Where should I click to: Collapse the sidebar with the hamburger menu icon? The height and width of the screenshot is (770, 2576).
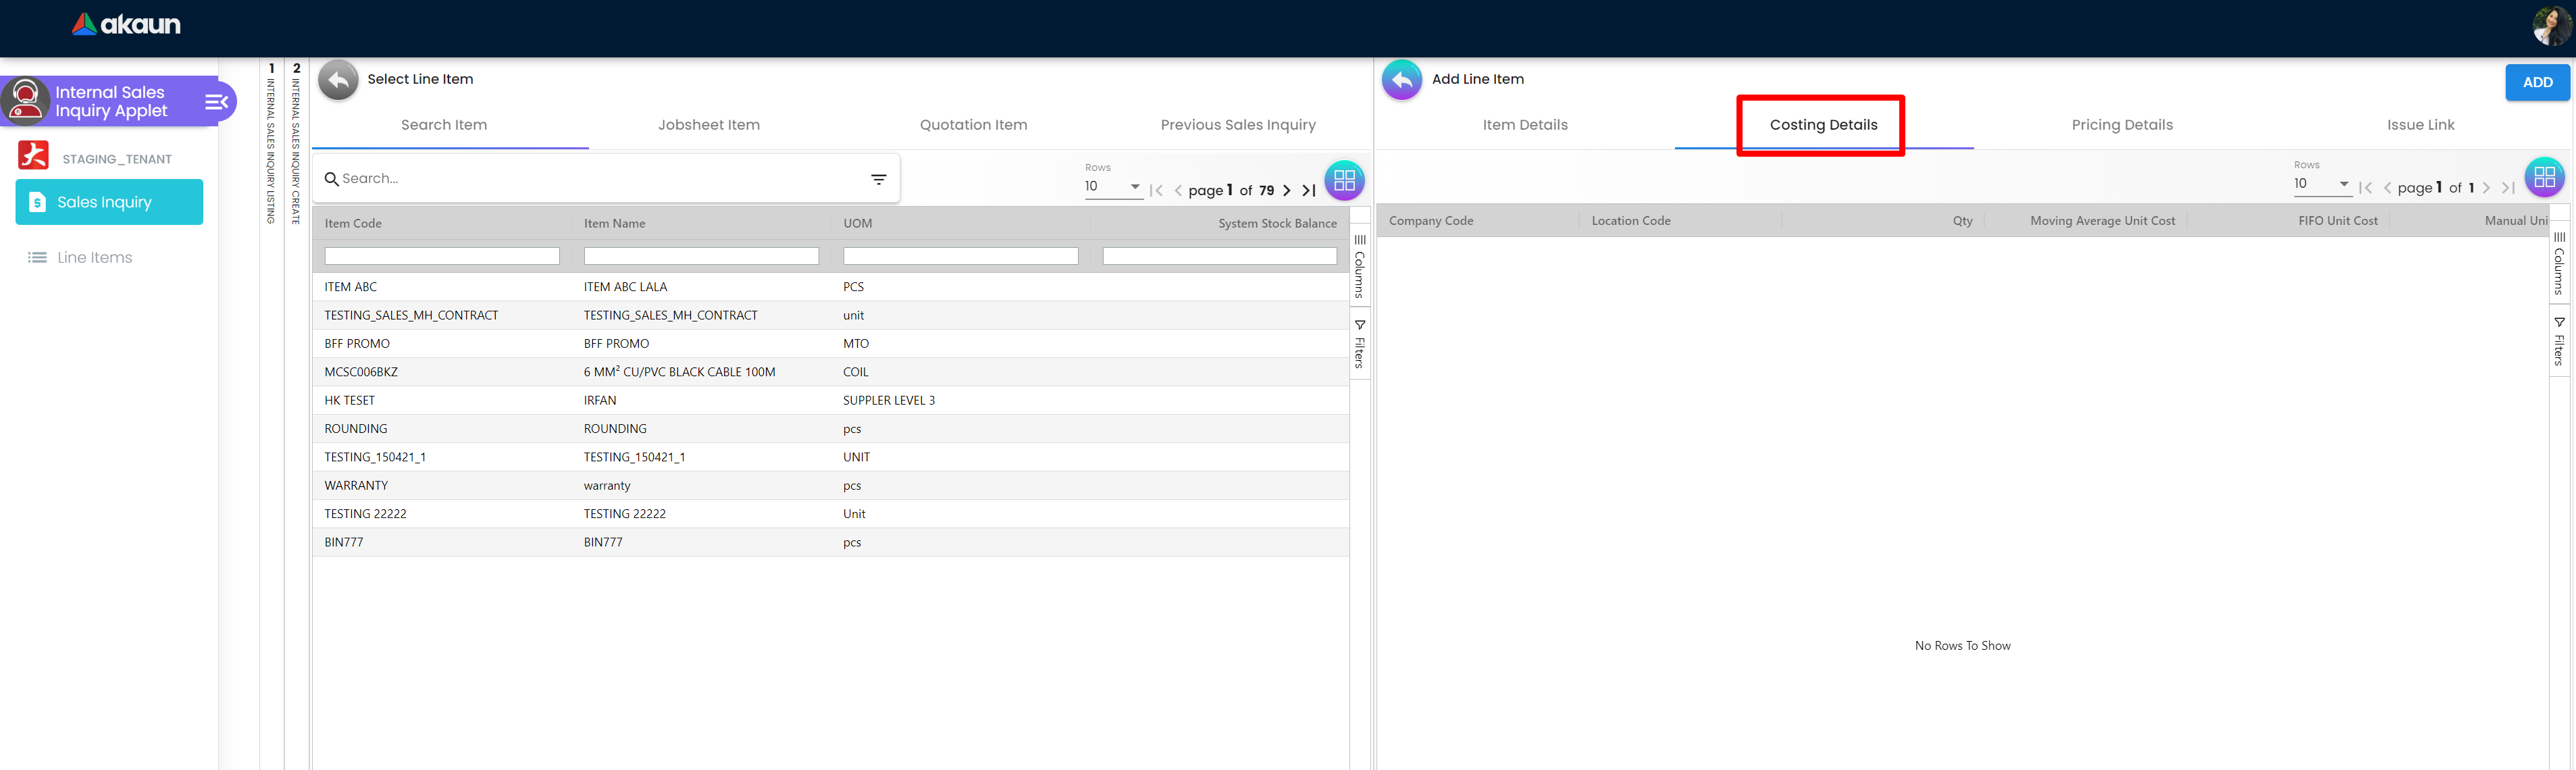tap(216, 102)
